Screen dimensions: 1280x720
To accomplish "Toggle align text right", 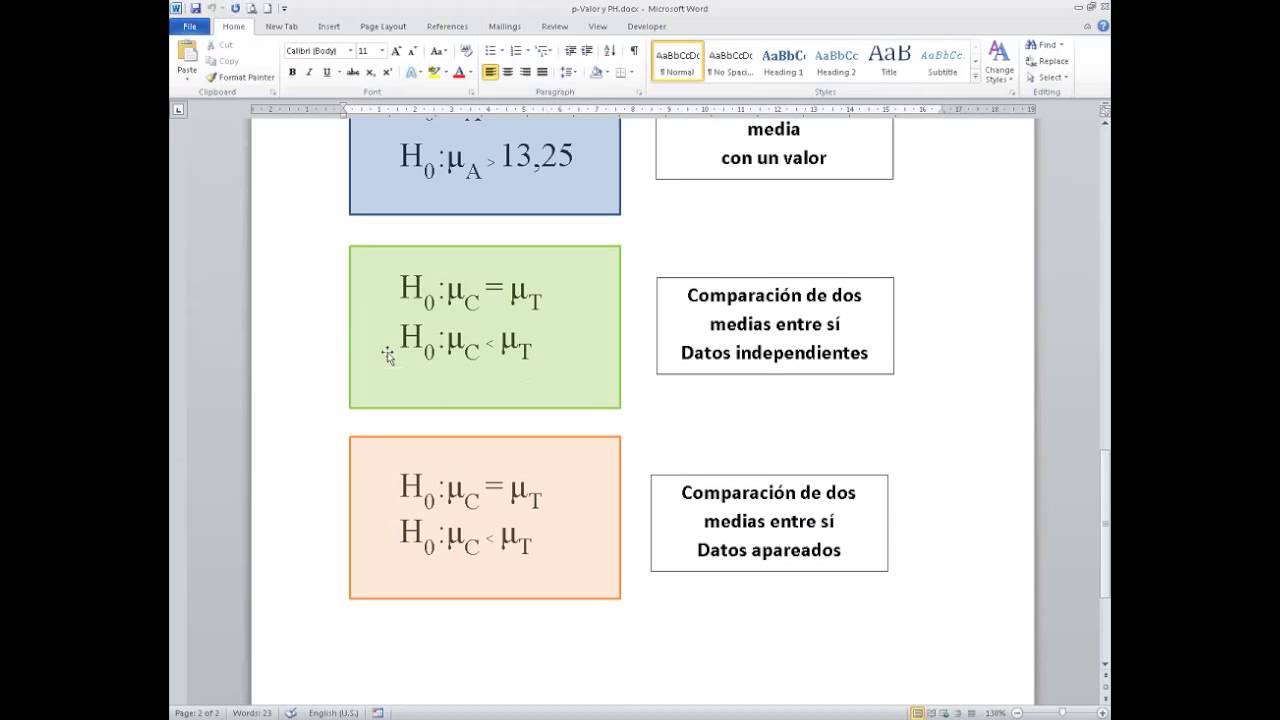I will click(525, 72).
